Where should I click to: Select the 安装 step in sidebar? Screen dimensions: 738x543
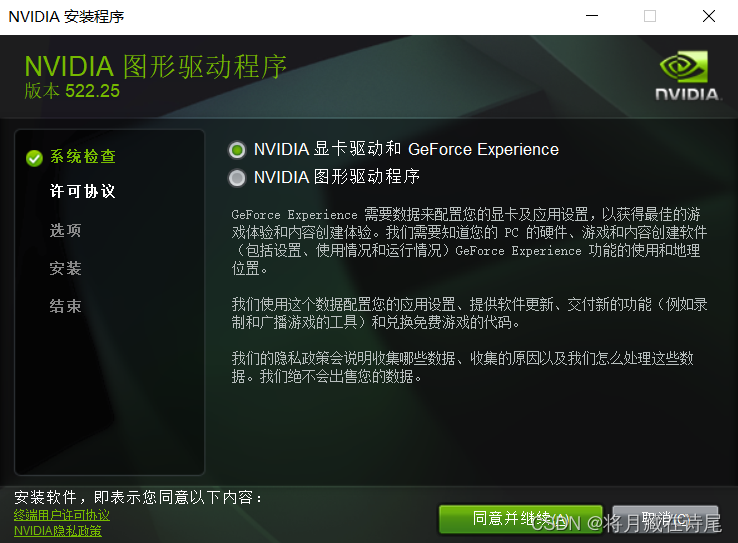click(65, 269)
